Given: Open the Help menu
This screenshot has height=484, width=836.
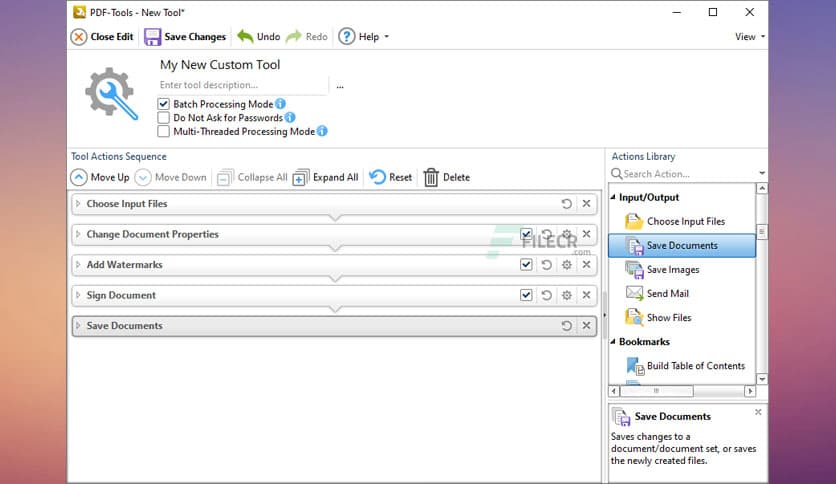Looking at the screenshot, I should (x=364, y=37).
